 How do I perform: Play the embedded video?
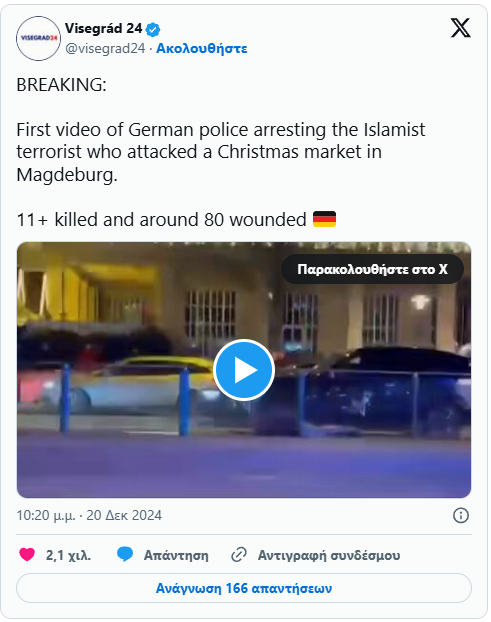(244, 370)
